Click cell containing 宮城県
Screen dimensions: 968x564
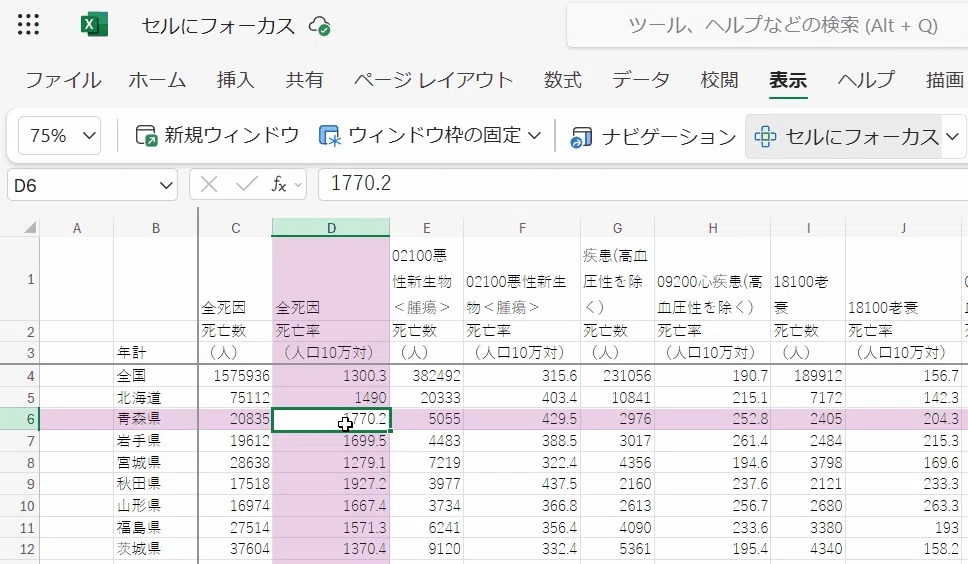pyautogui.click(x=156, y=462)
